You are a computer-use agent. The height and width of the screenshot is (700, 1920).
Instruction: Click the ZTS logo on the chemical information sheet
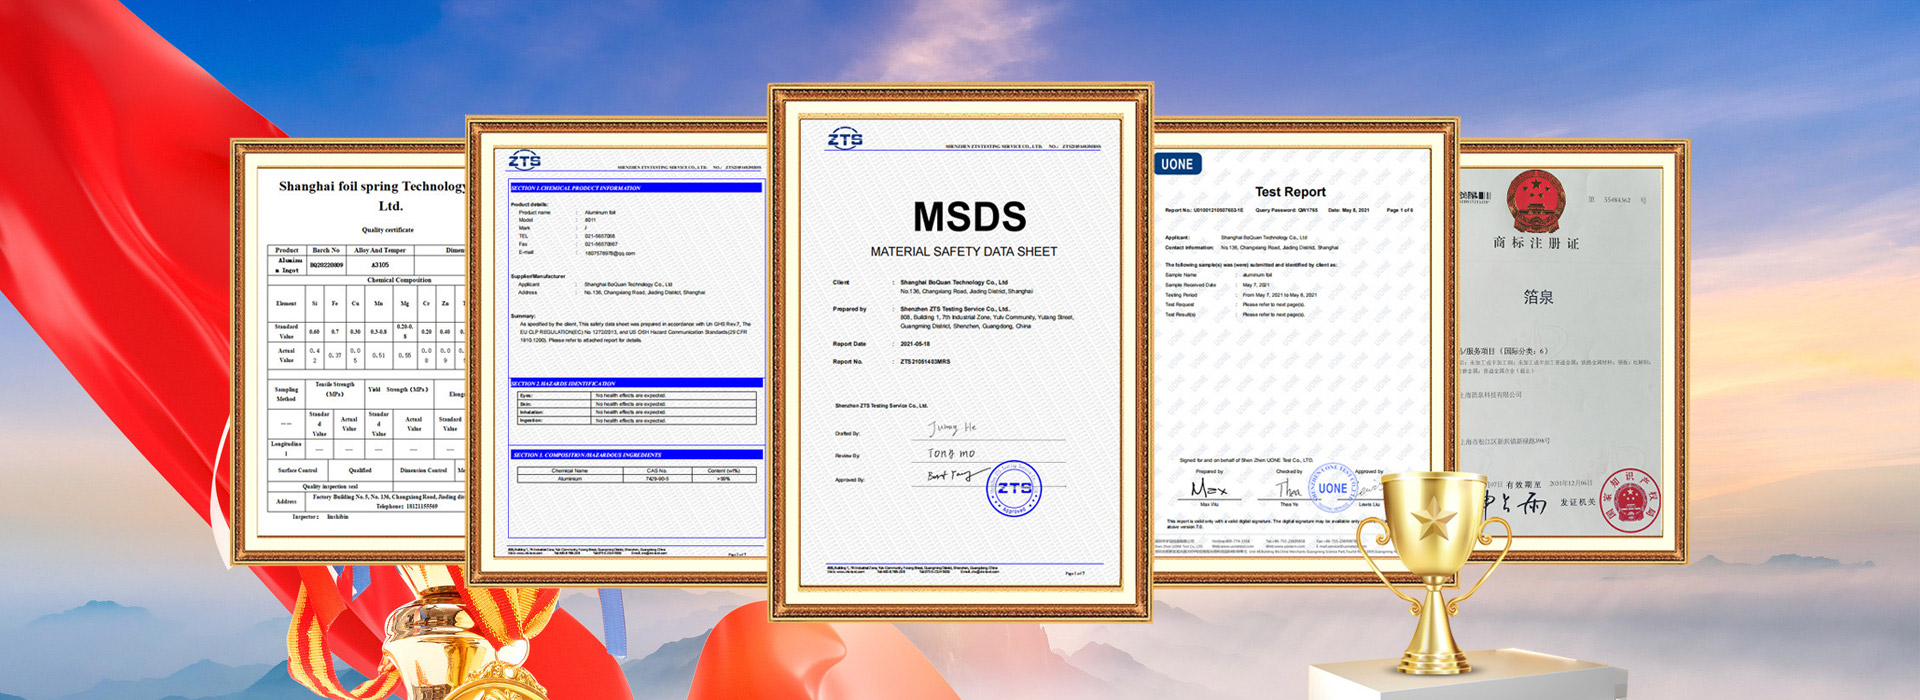click(524, 160)
